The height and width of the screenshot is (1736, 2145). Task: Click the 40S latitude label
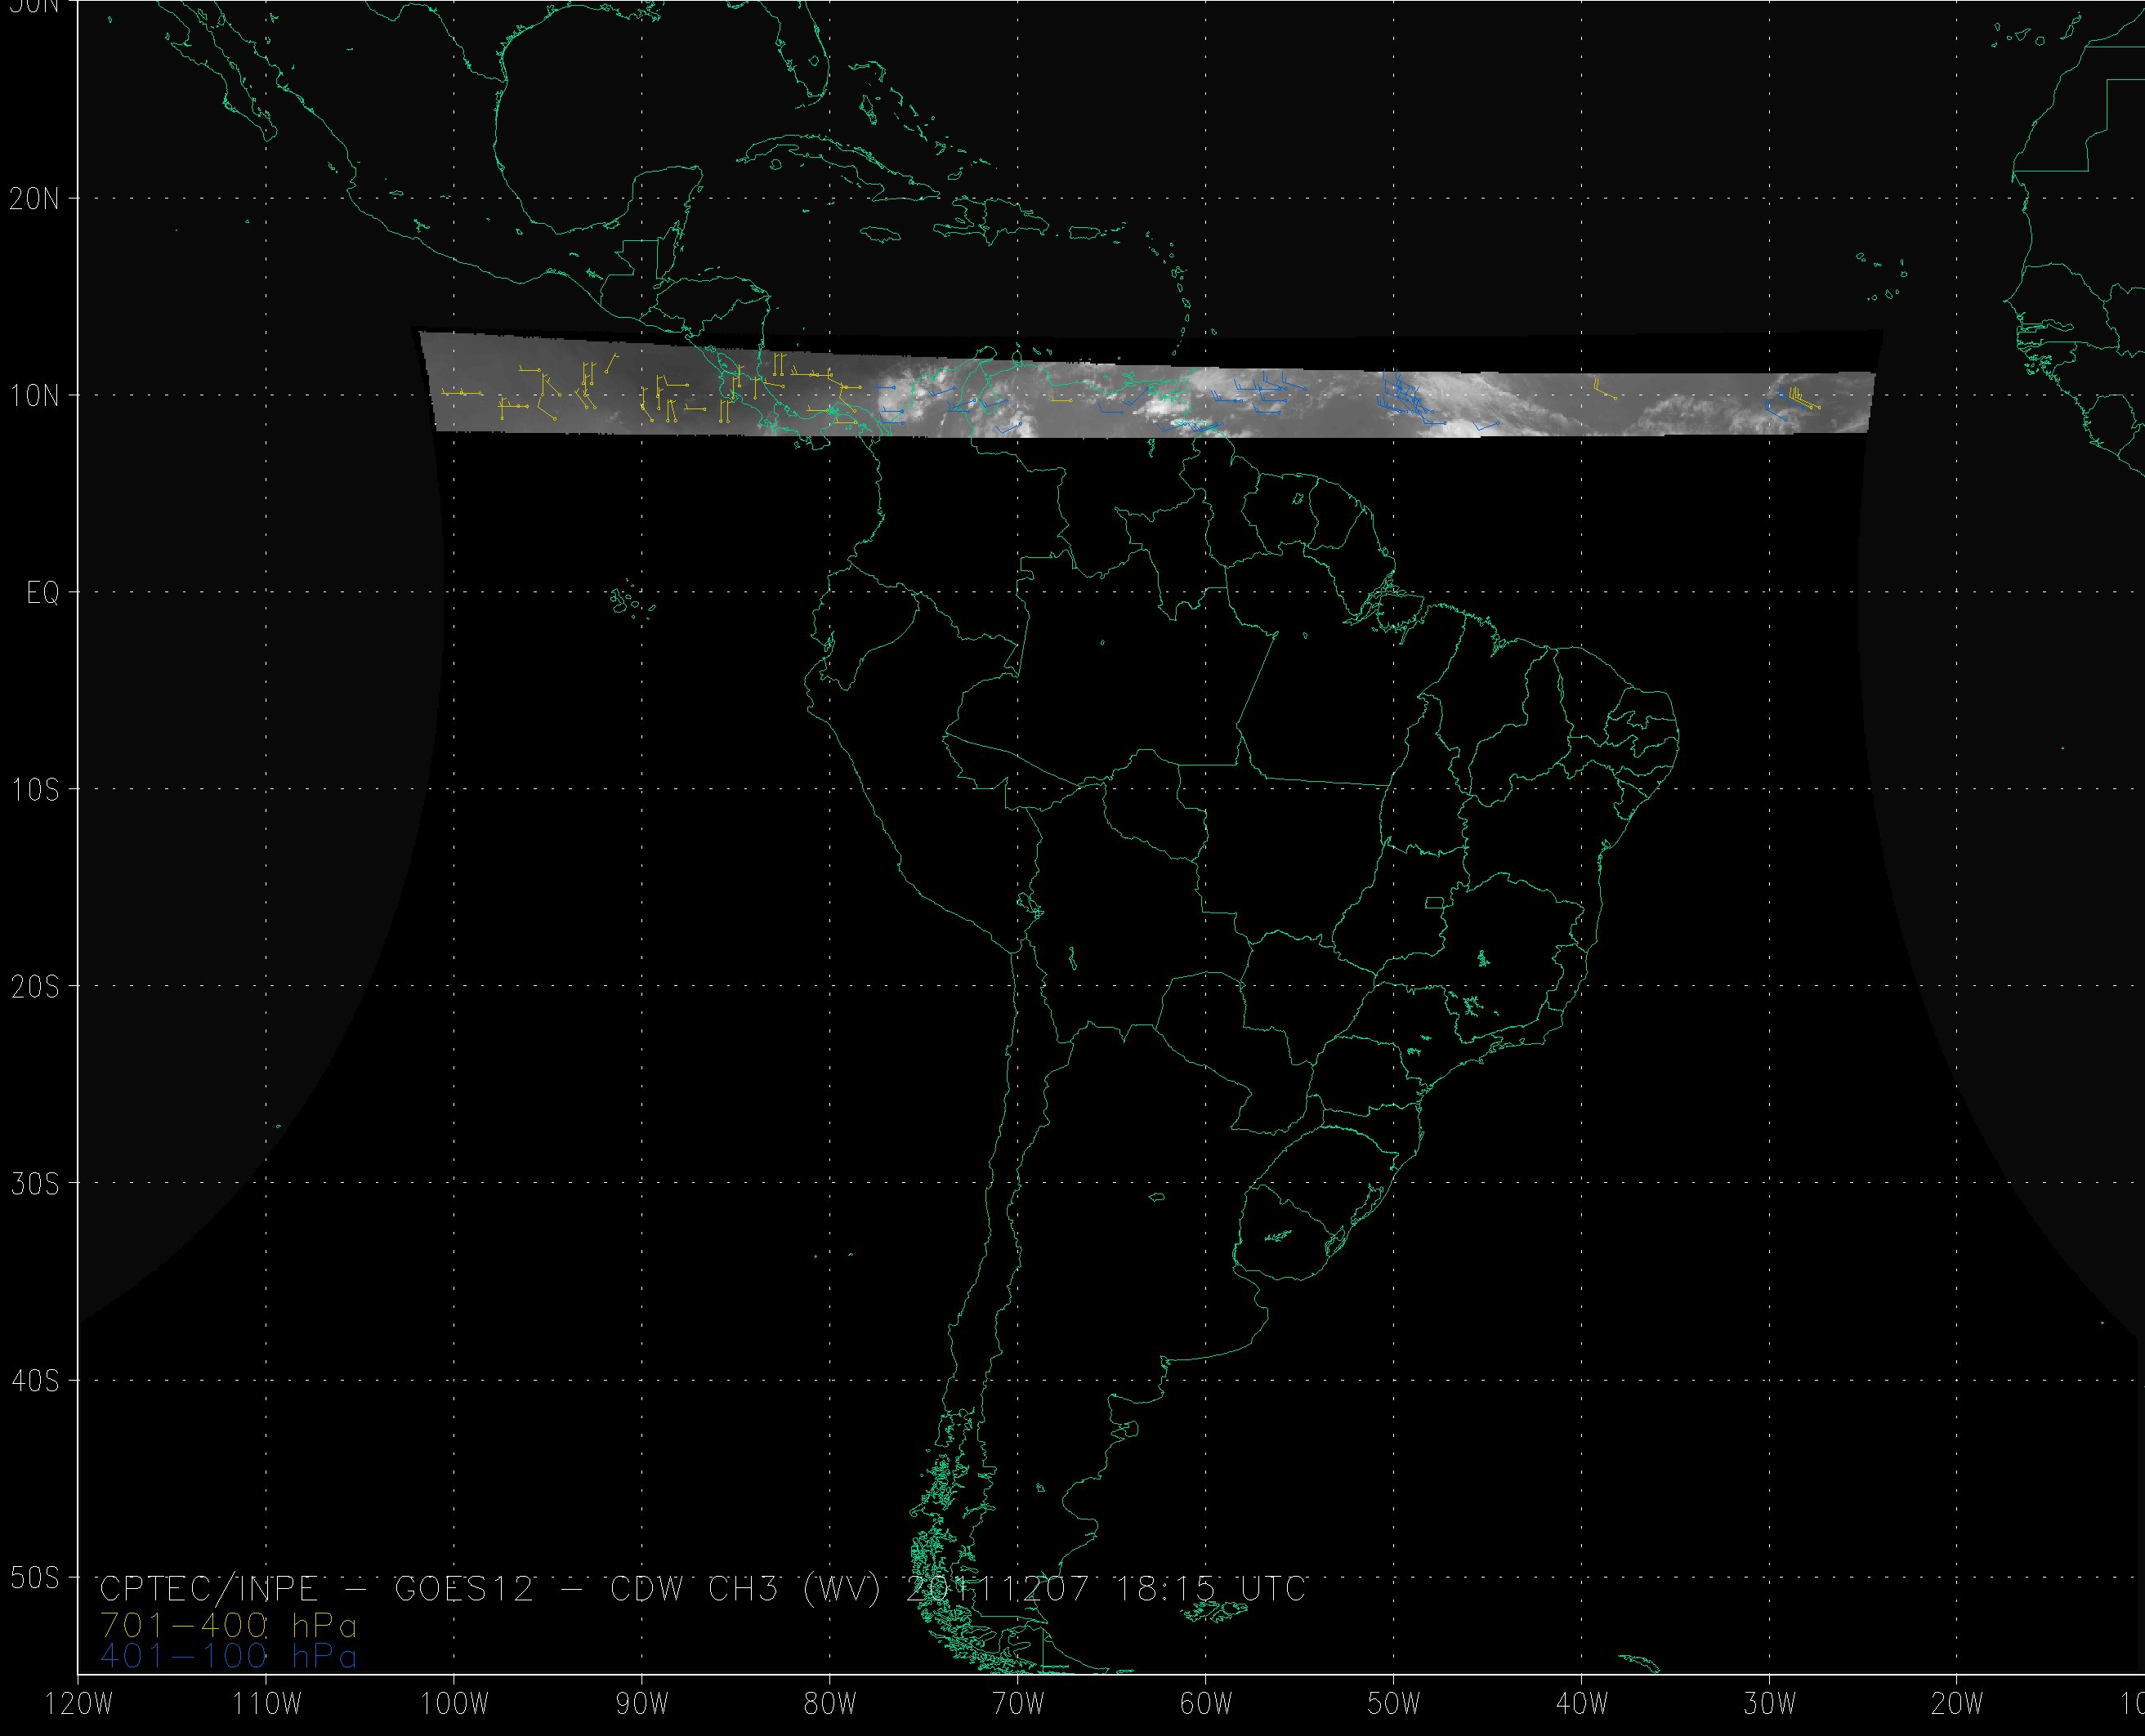pos(34,1381)
